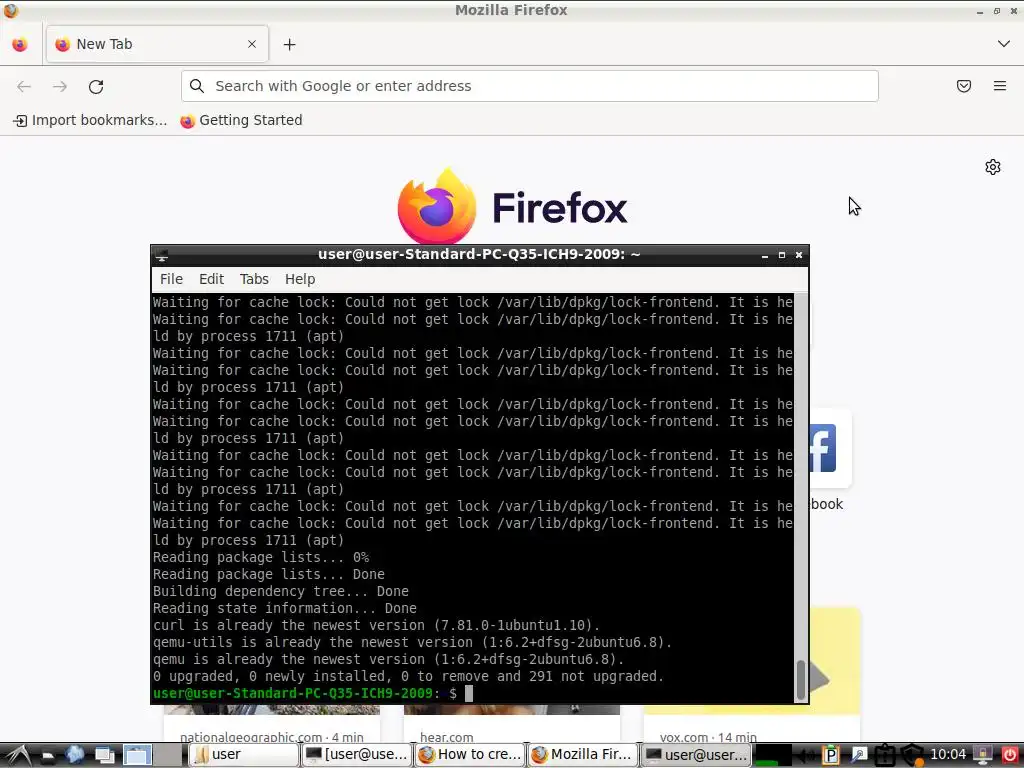Open the terminal Tabs menu
This screenshot has width=1024, height=768.
pyautogui.click(x=254, y=279)
